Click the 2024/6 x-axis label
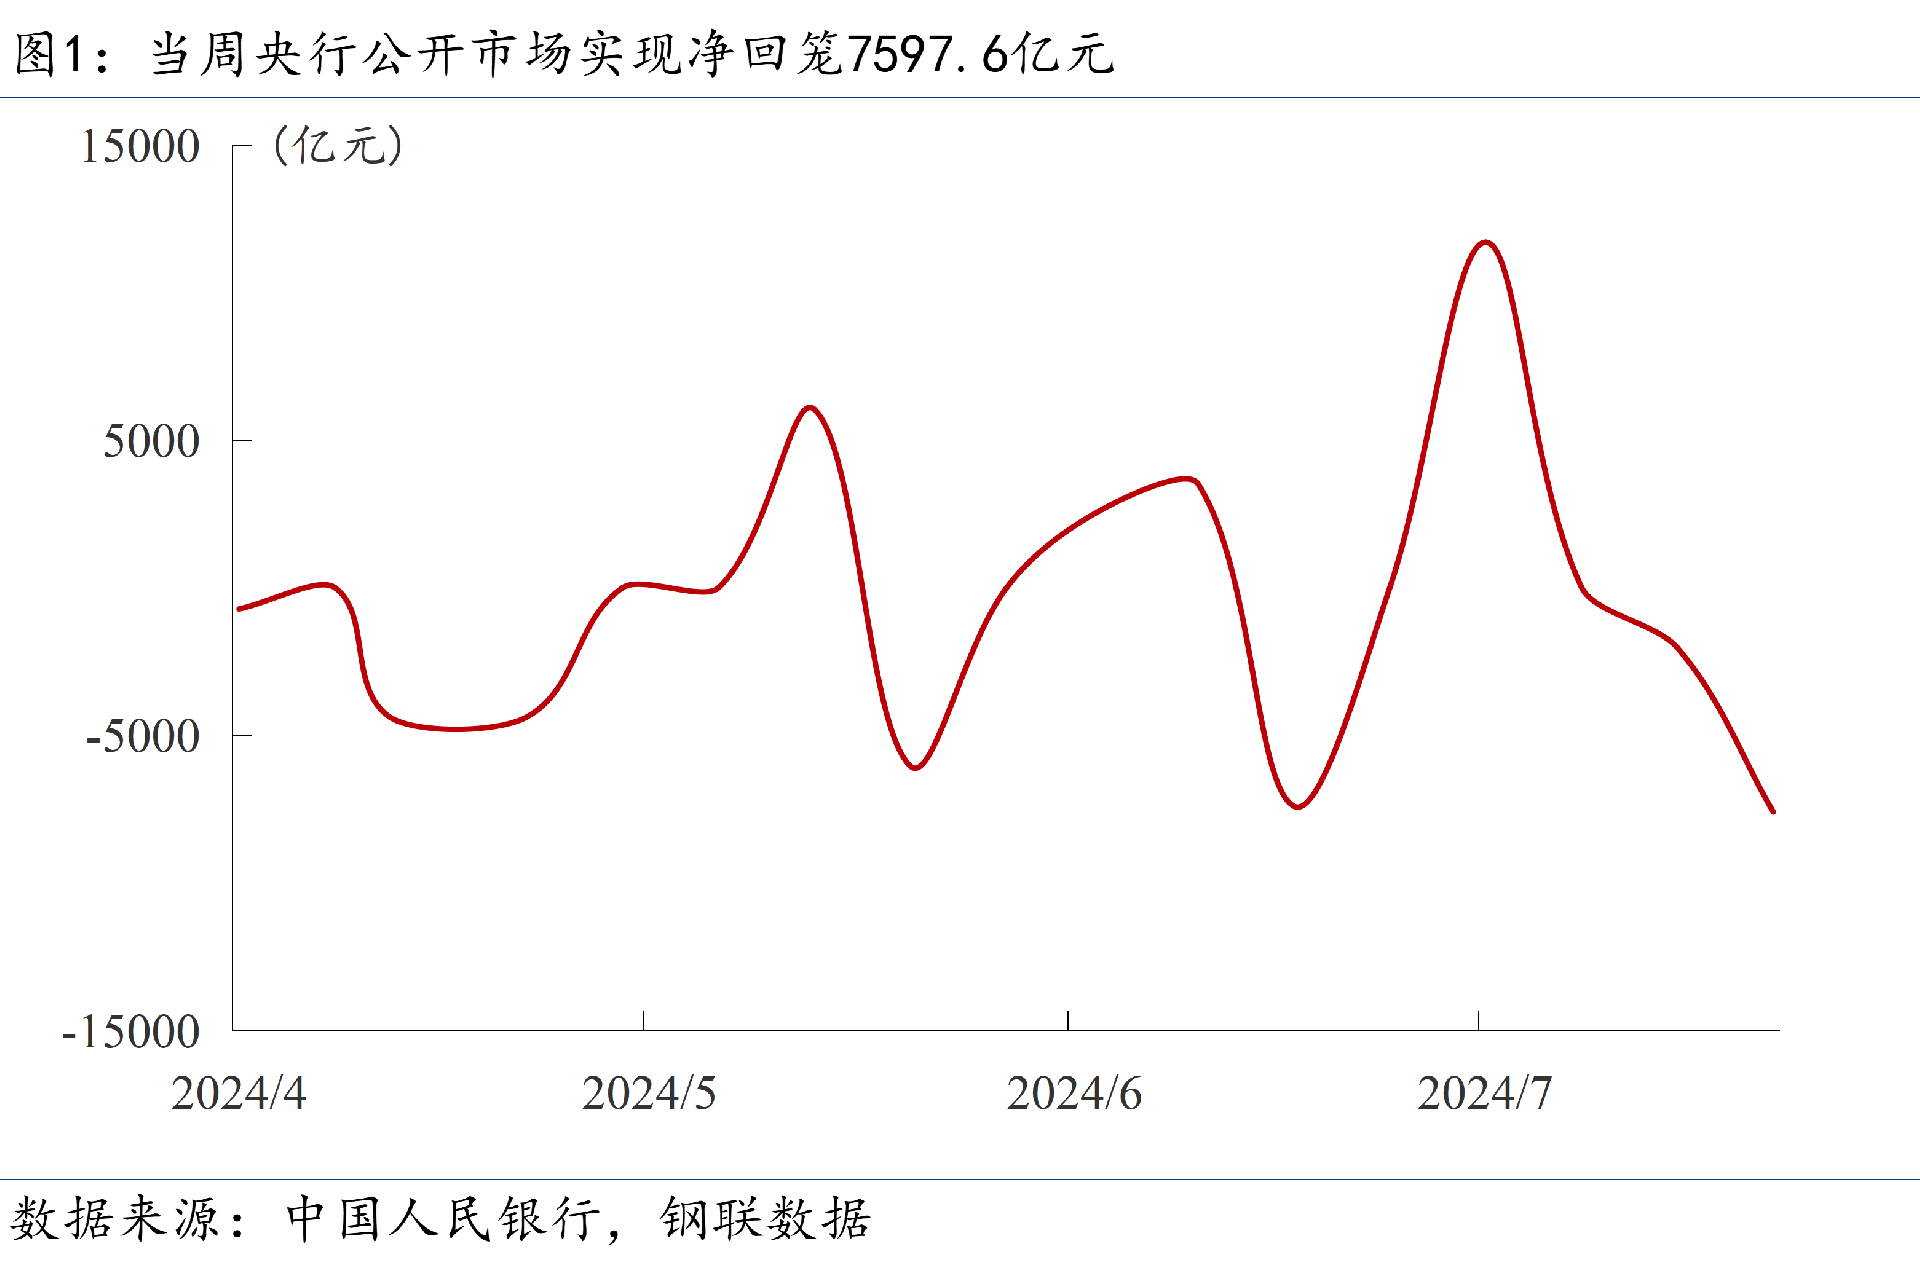 (x=1074, y=1093)
